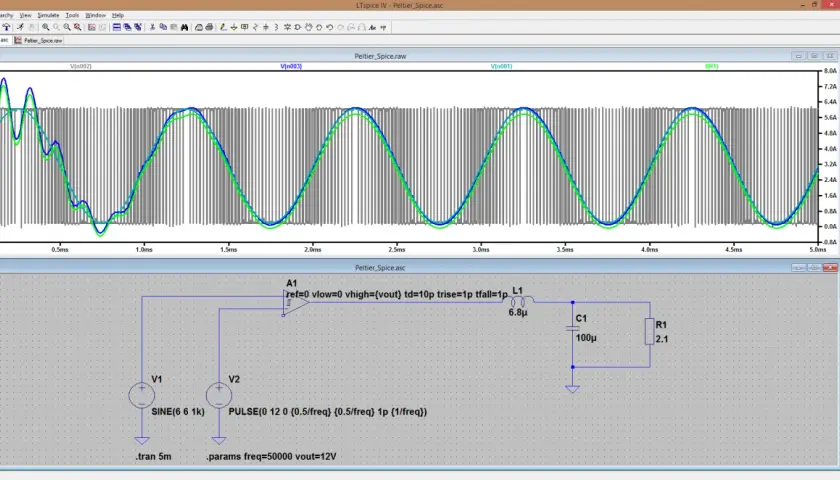Select the Capacitor tool in toolbar
840x480 pixels.
click(x=266, y=27)
